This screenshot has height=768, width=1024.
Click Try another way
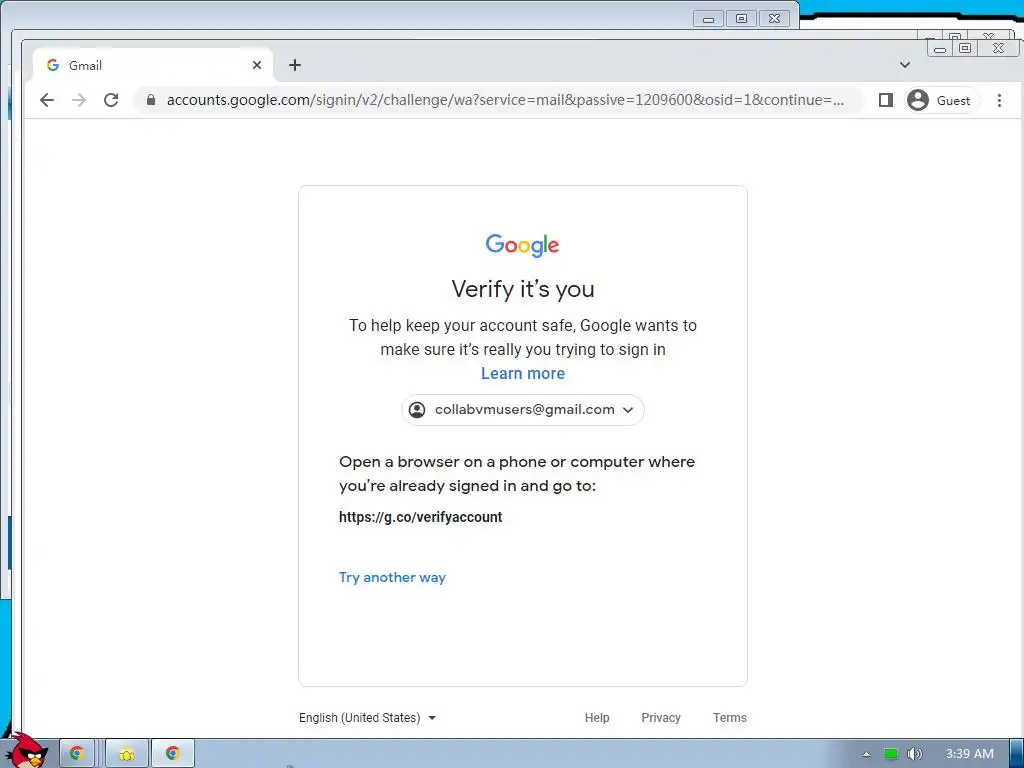tap(392, 577)
